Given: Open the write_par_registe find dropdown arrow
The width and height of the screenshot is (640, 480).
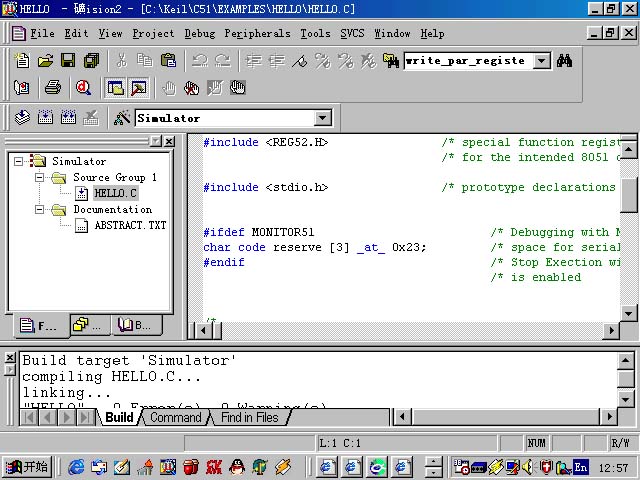Looking at the screenshot, I should pos(542,61).
